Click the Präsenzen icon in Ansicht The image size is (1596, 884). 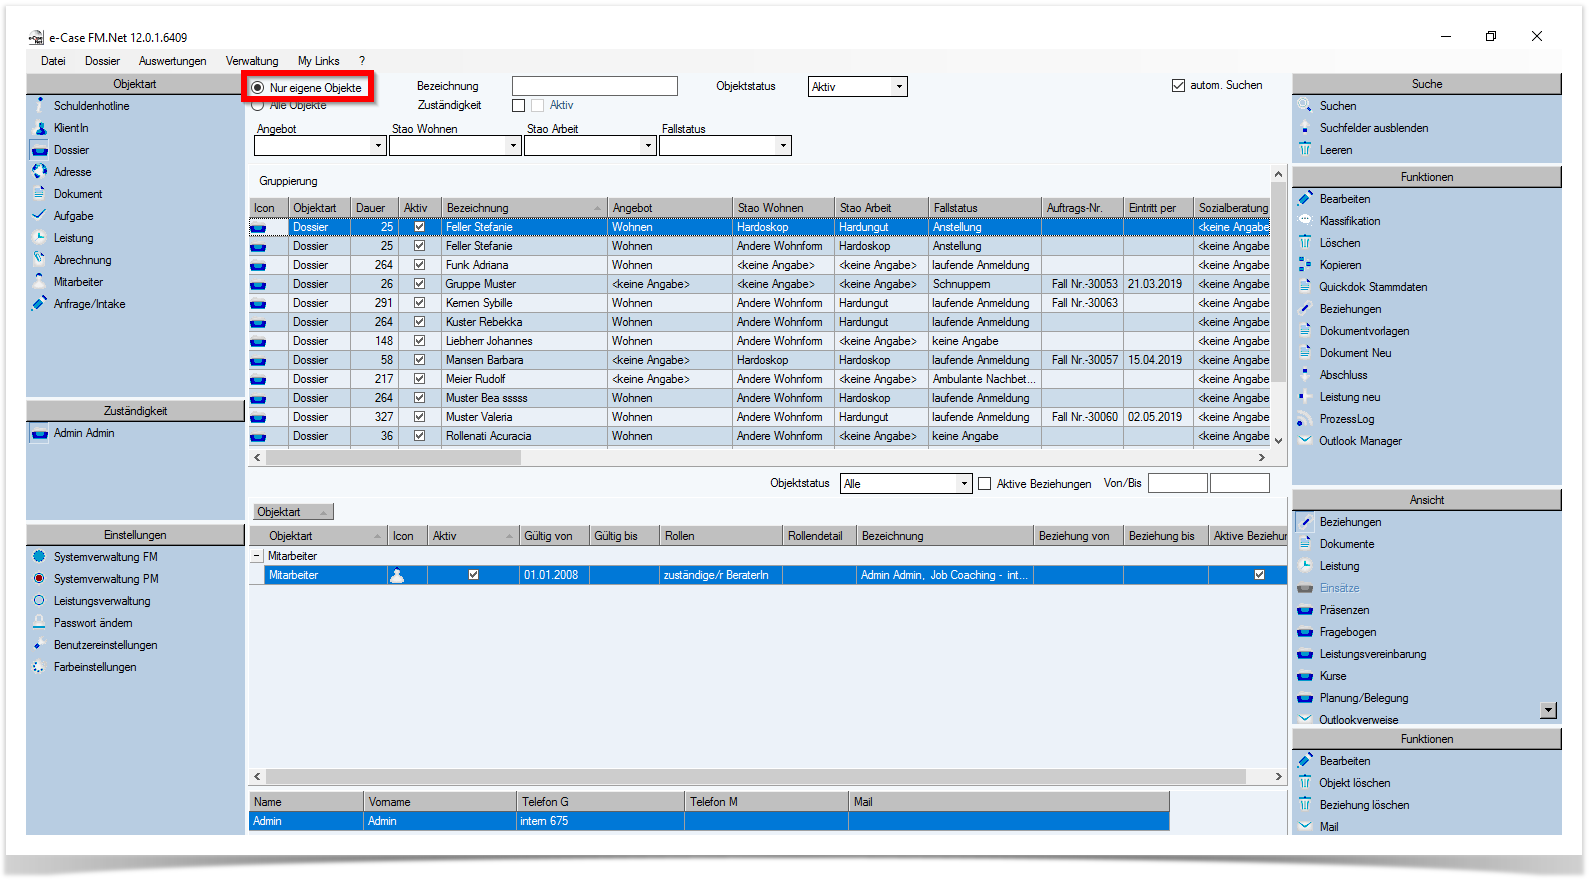pos(1305,610)
